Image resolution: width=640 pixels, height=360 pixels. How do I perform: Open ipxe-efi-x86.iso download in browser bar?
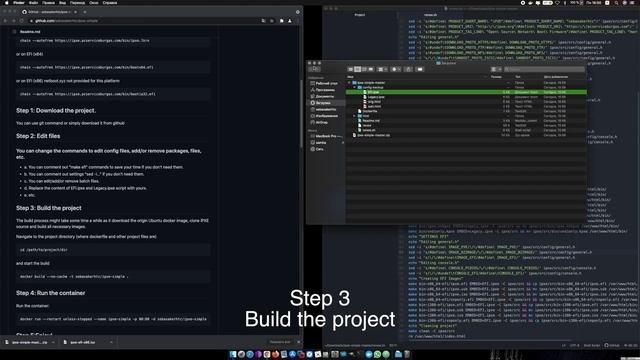[x=83, y=342]
